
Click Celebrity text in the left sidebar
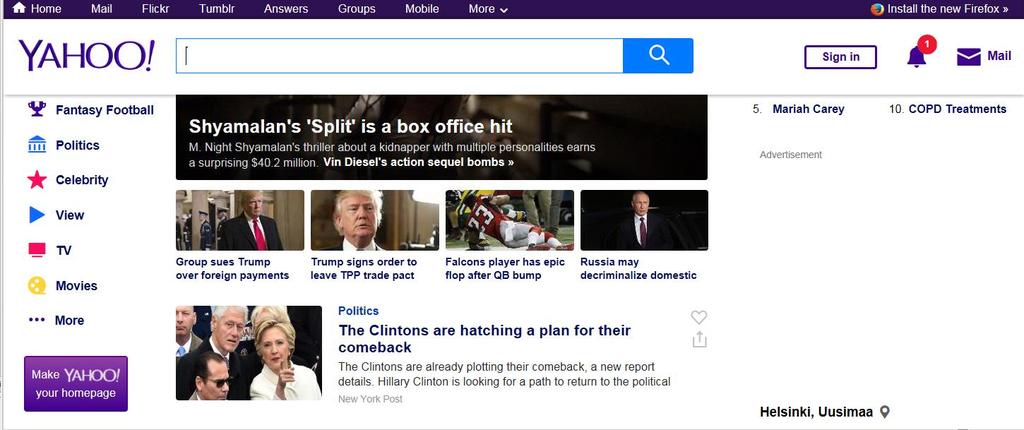point(82,180)
